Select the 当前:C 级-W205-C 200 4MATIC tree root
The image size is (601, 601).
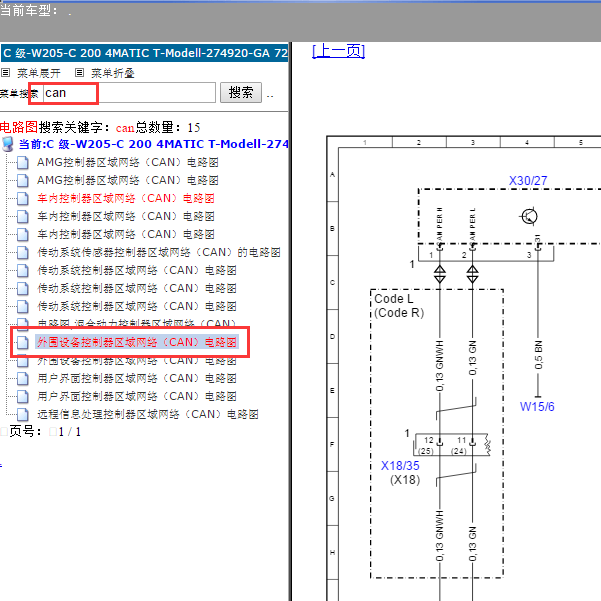coord(153,144)
